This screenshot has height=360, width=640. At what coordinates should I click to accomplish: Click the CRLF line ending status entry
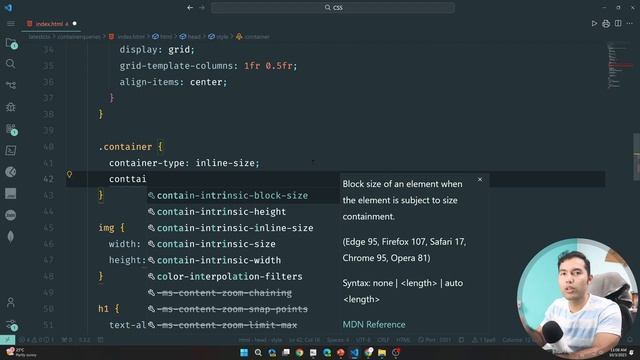[383, 340]
